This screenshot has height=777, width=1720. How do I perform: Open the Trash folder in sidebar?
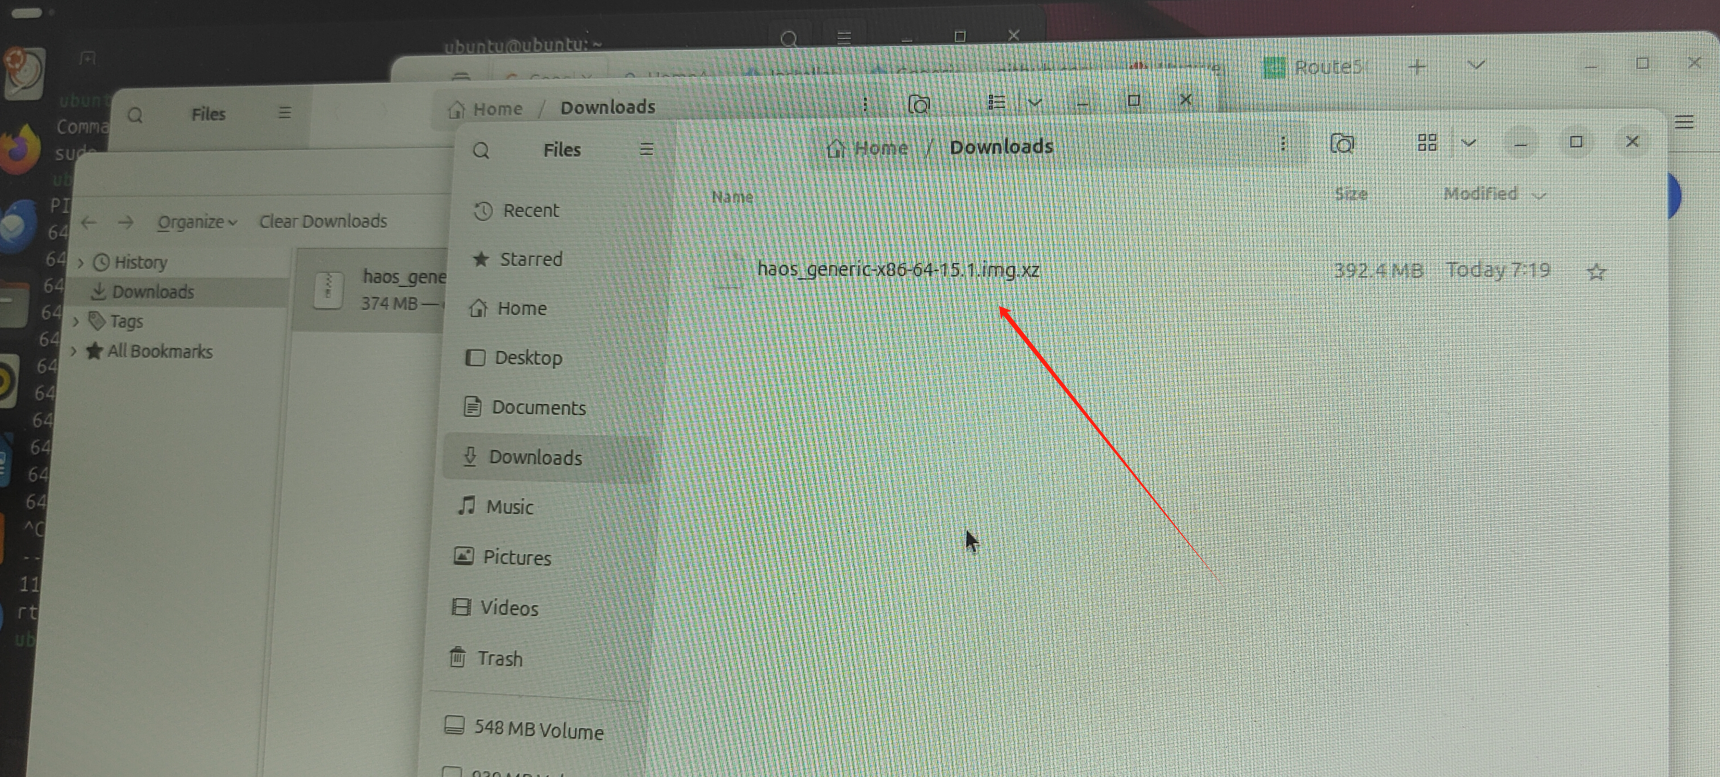coord(499,658)
